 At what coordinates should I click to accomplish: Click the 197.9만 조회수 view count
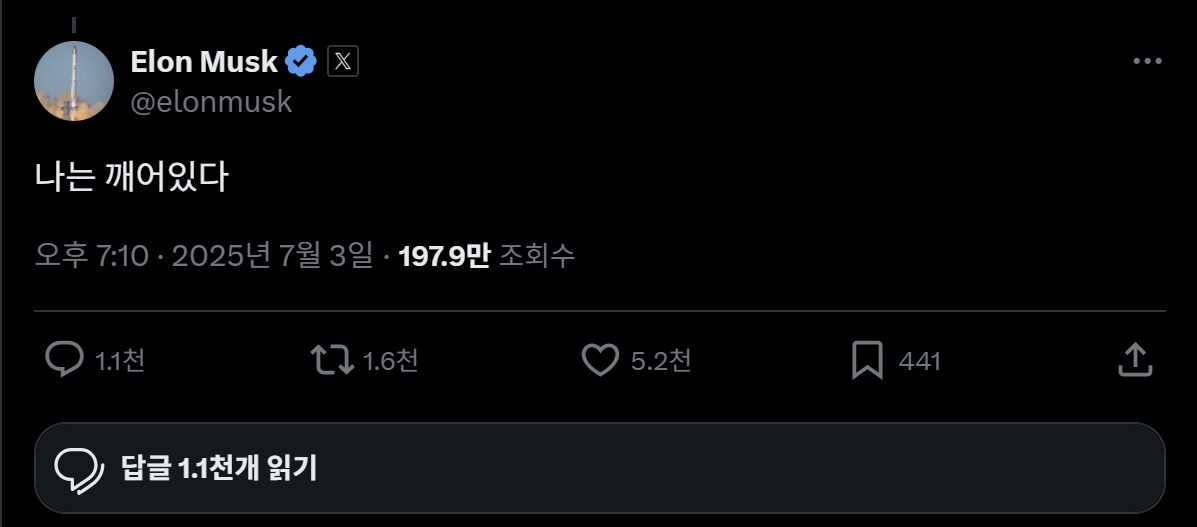[x=487, y=257]
